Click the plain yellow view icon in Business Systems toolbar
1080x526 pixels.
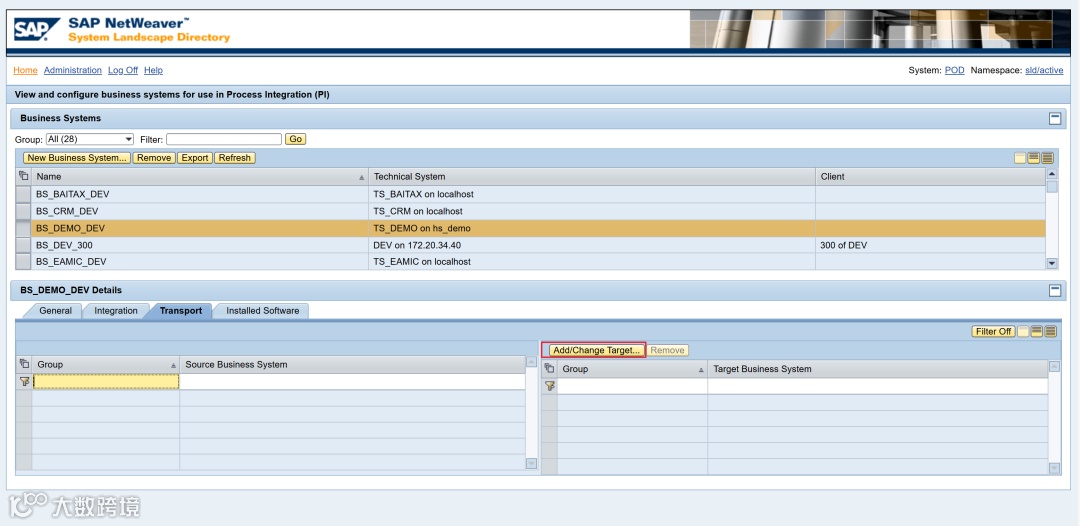pos(1020,158)
